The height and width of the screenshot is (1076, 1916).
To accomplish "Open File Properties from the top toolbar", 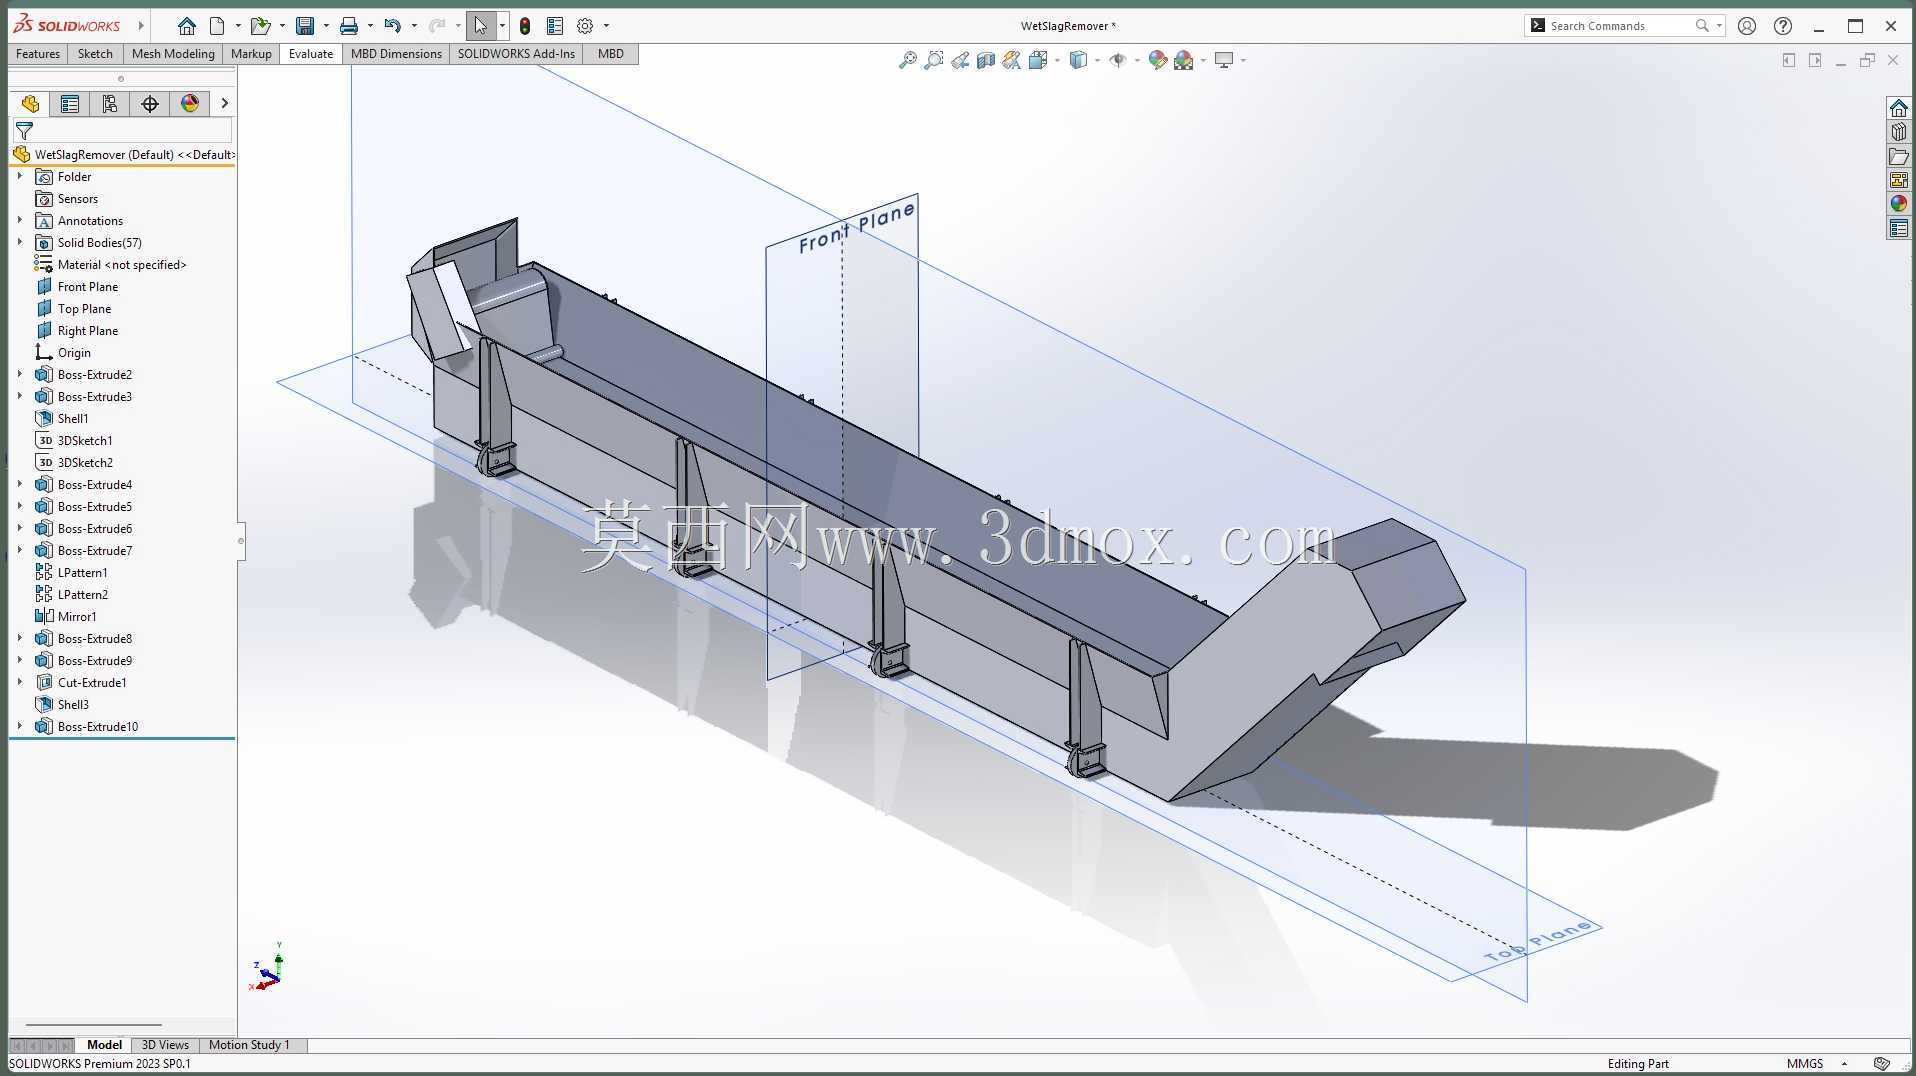I will [555, 26].
